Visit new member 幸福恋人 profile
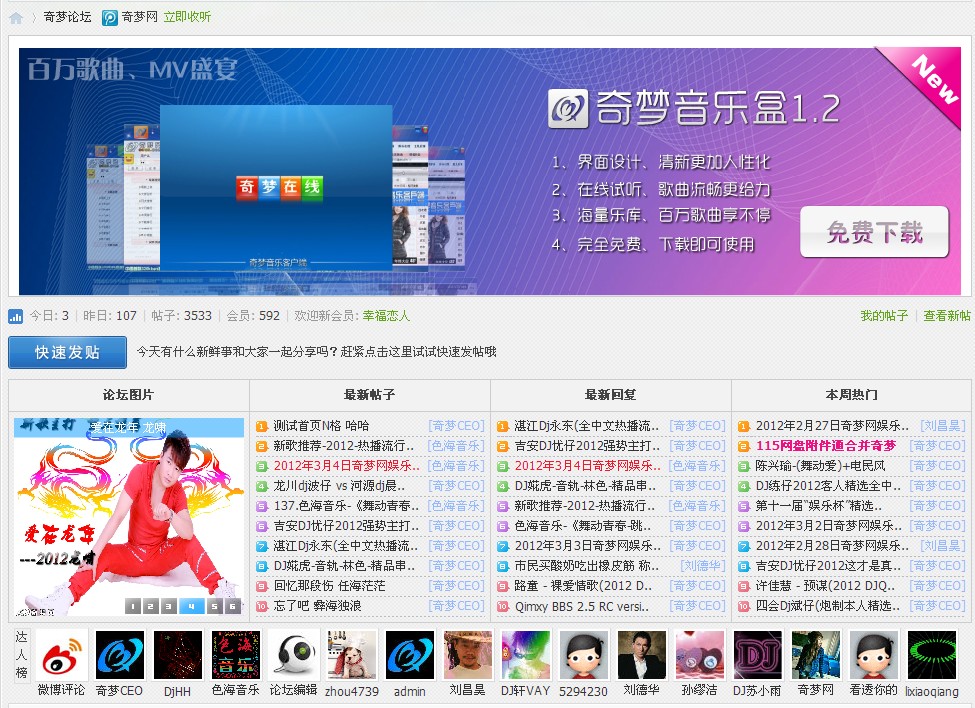Screen dimensions: 975x708 point(386,316)
